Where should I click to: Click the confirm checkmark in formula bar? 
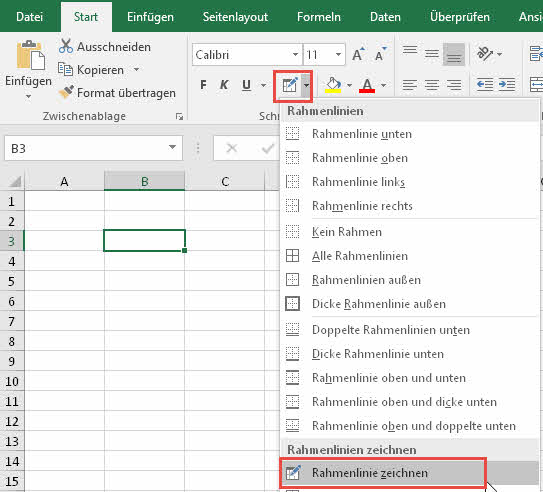[x=267, y=149]
